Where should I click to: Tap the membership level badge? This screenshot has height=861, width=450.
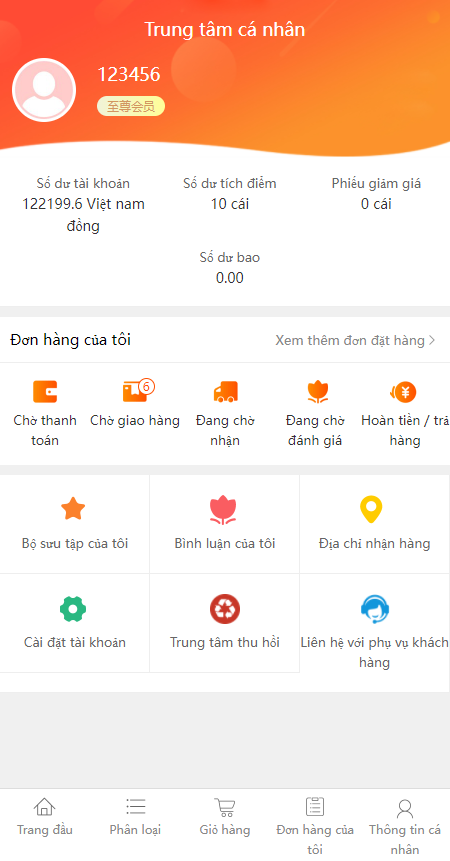[131, 106]
